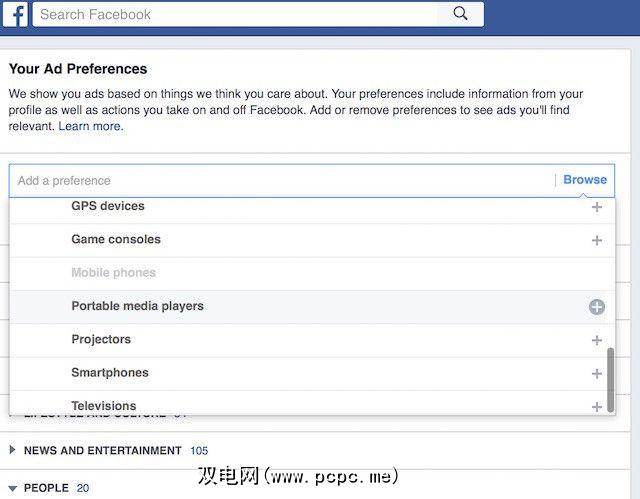Image resolution: width=640 pixels, height=499 pixels.
Task: Add Game consoles with plus icon
Action: (597, 240)
